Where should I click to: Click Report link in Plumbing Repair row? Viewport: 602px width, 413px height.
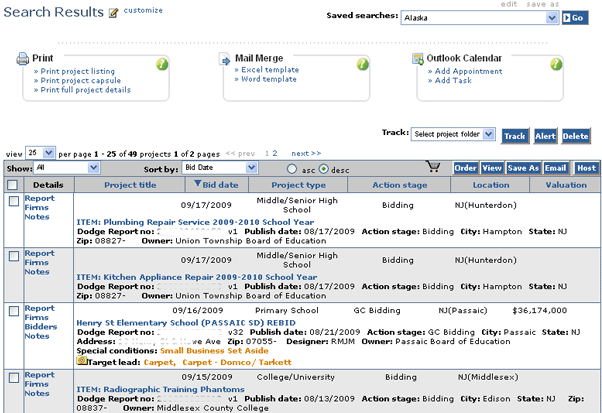[40, 198]
